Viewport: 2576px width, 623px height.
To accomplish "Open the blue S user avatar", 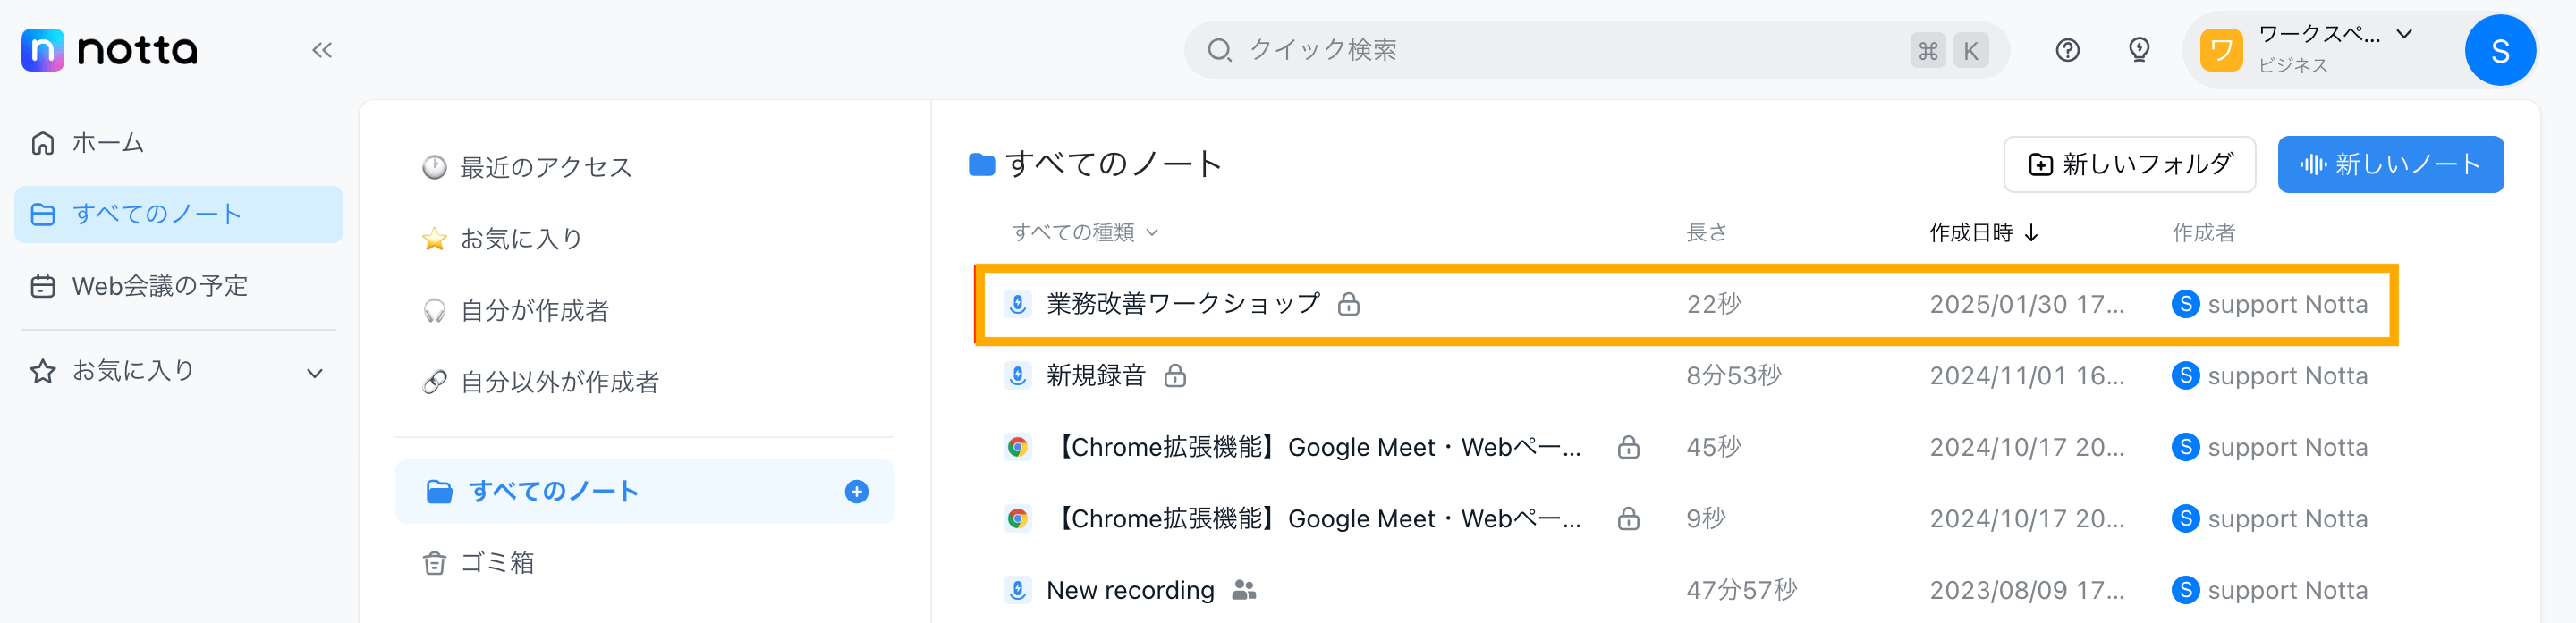I will click(2499, 50).
